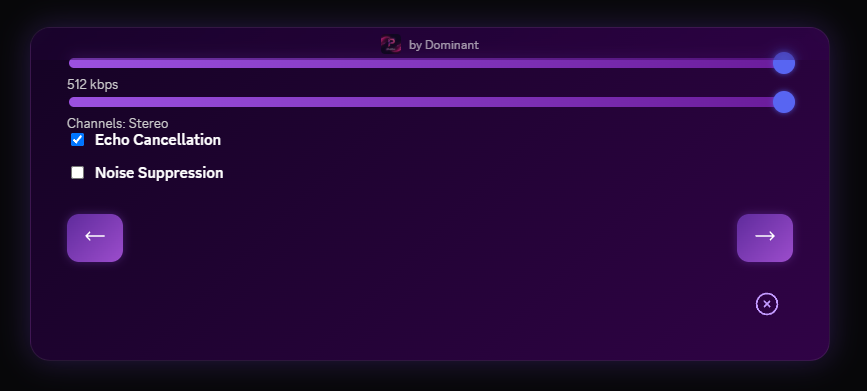
Task: Click the lower slider track at one-quarter
Action: click(250, 102)
